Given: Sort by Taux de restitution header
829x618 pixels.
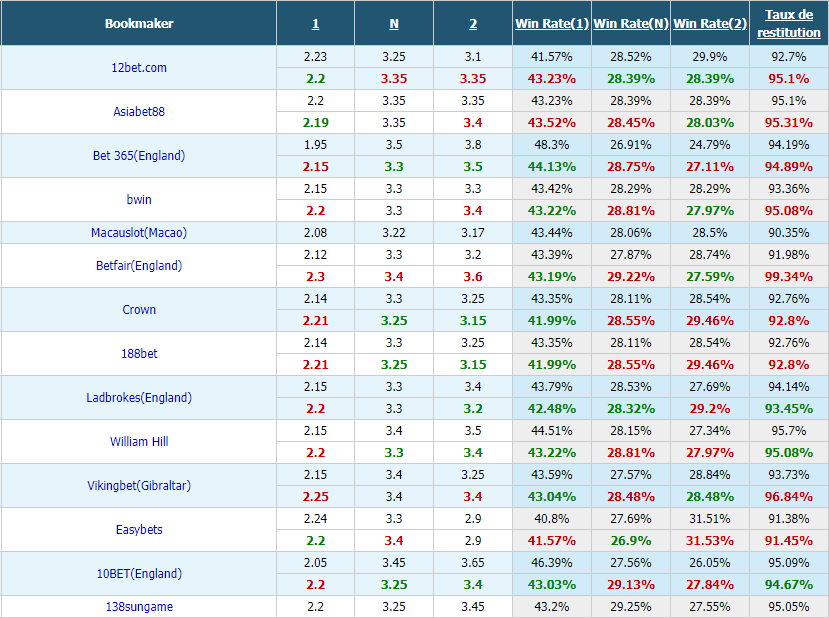Looking at the screenshot, I should (789, 24).
